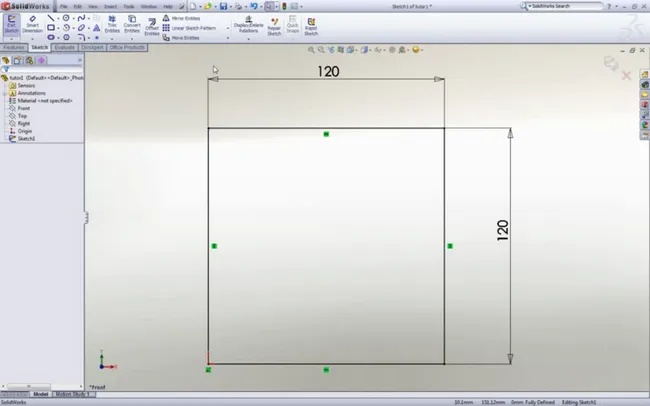Open Display/Delete Relations
This screenshot has height=406, width=650.
(248, 25)
